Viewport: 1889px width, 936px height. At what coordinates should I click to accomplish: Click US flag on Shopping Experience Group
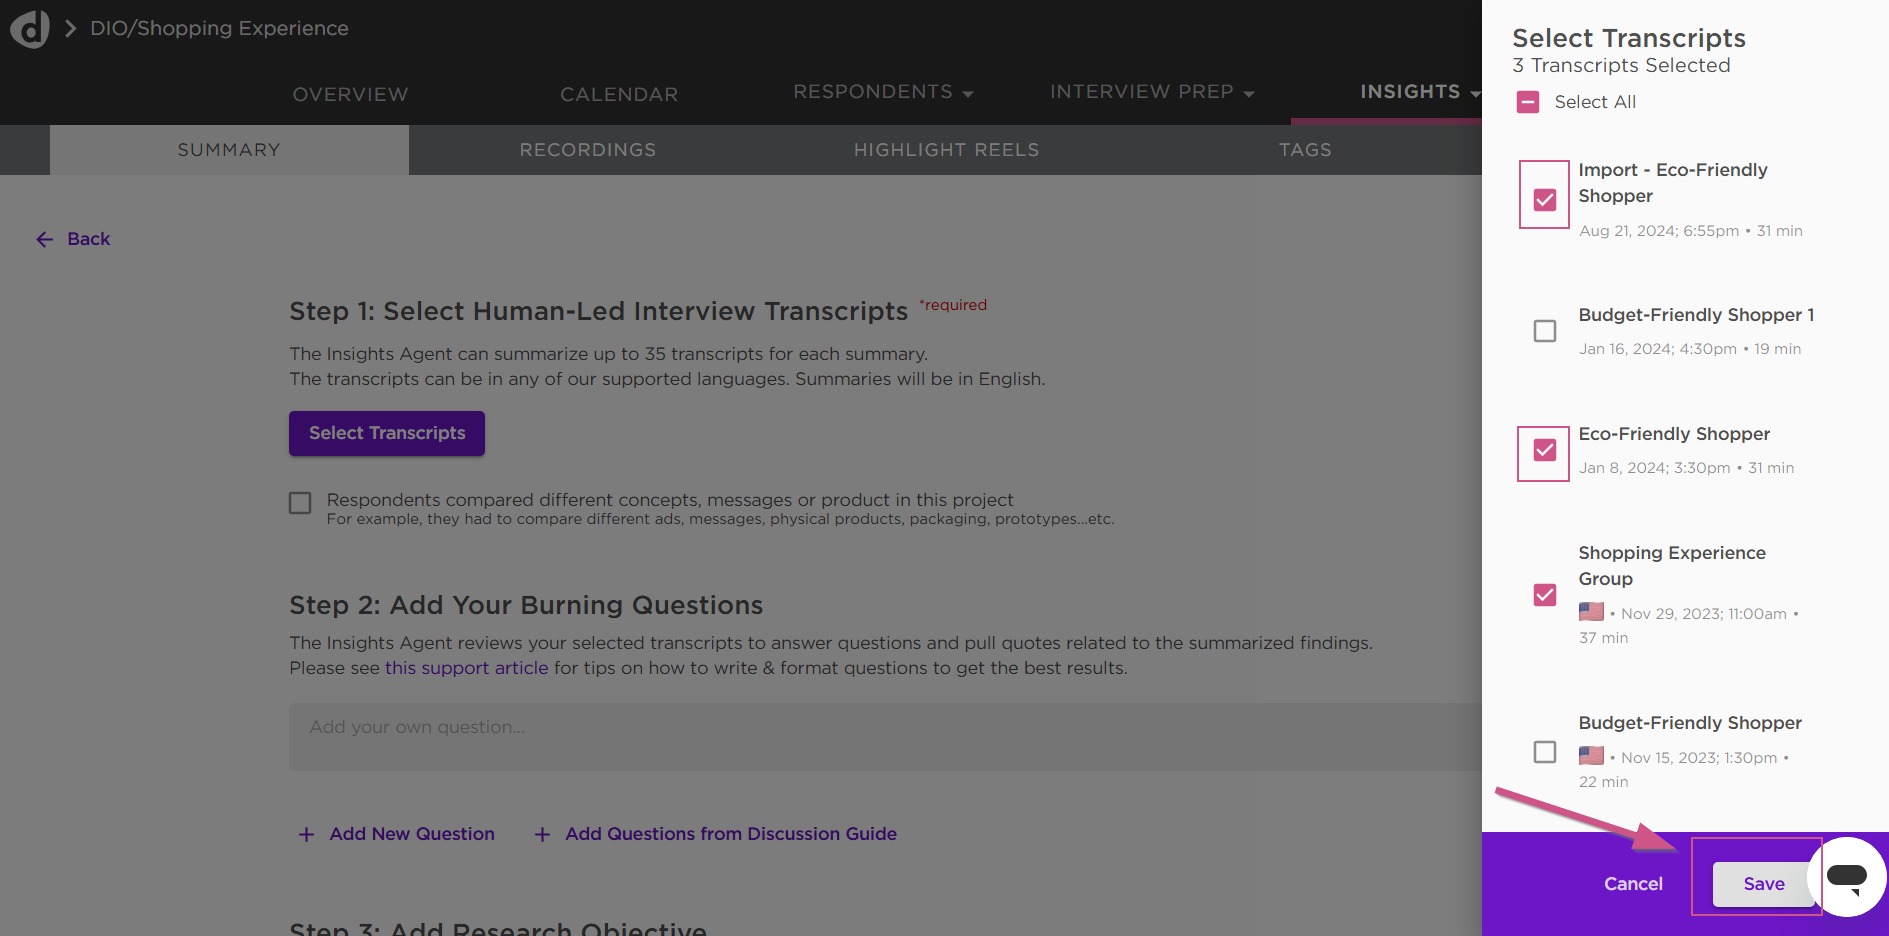tap(1591, 611)
